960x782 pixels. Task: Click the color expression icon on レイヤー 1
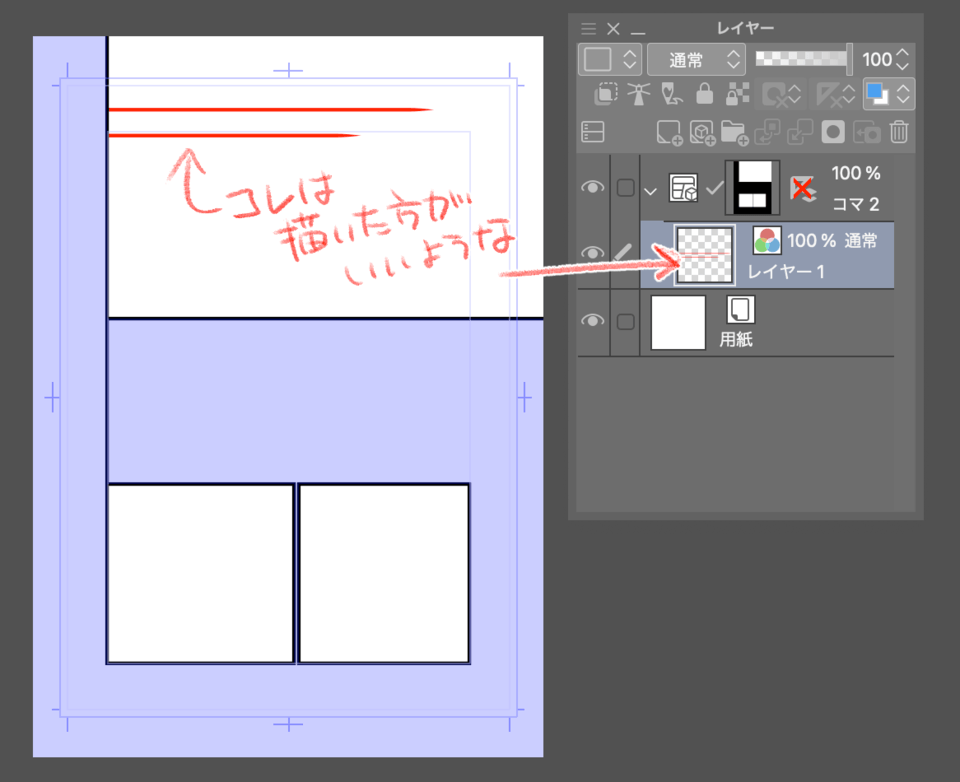767,241
